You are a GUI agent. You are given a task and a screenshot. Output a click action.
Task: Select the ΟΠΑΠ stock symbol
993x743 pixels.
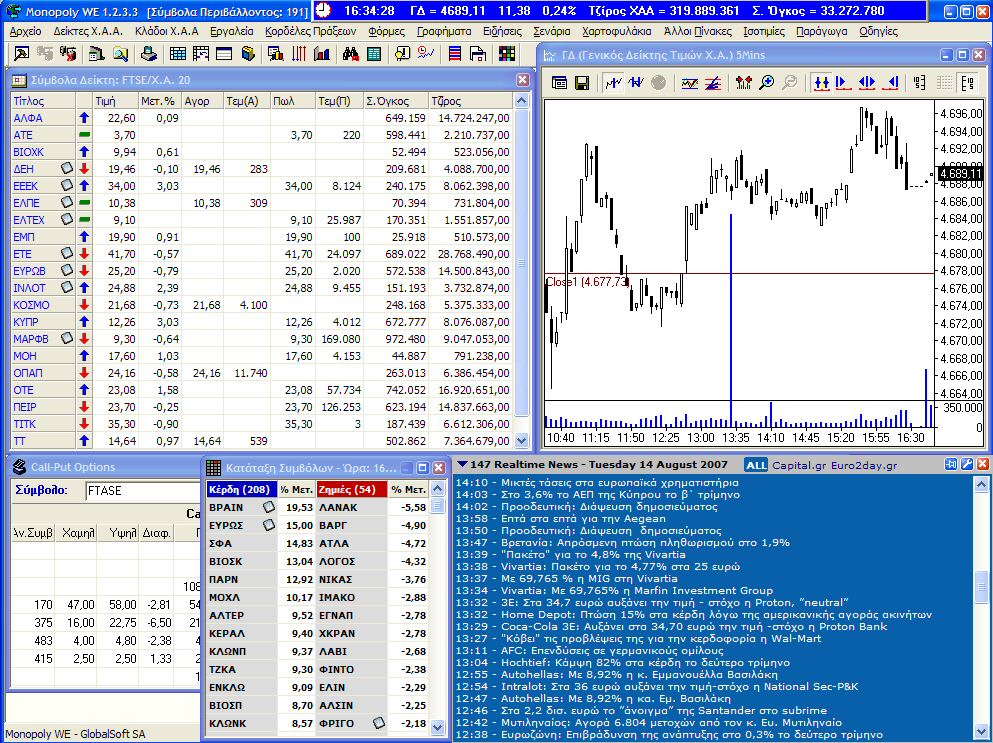(28, 373)
